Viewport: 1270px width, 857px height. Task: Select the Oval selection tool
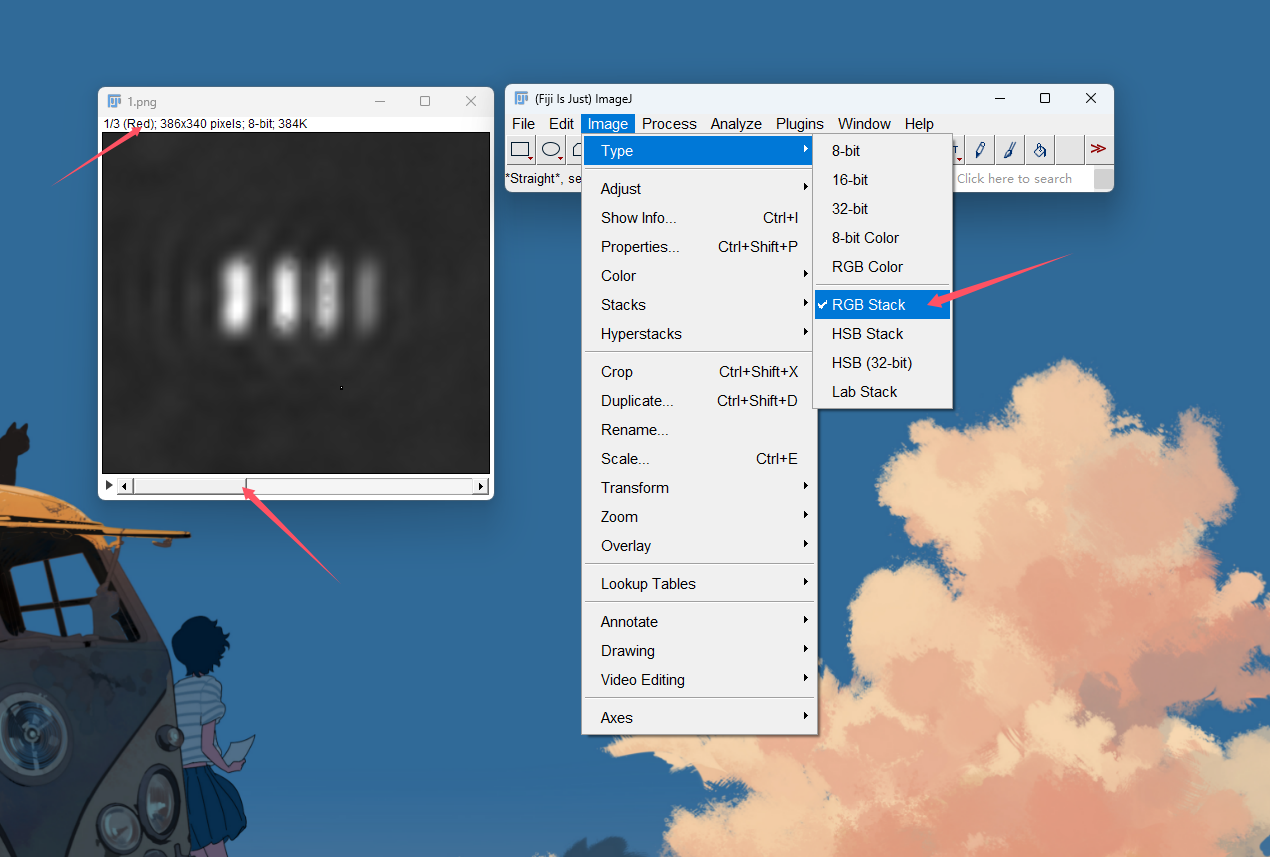coord(551,150)
